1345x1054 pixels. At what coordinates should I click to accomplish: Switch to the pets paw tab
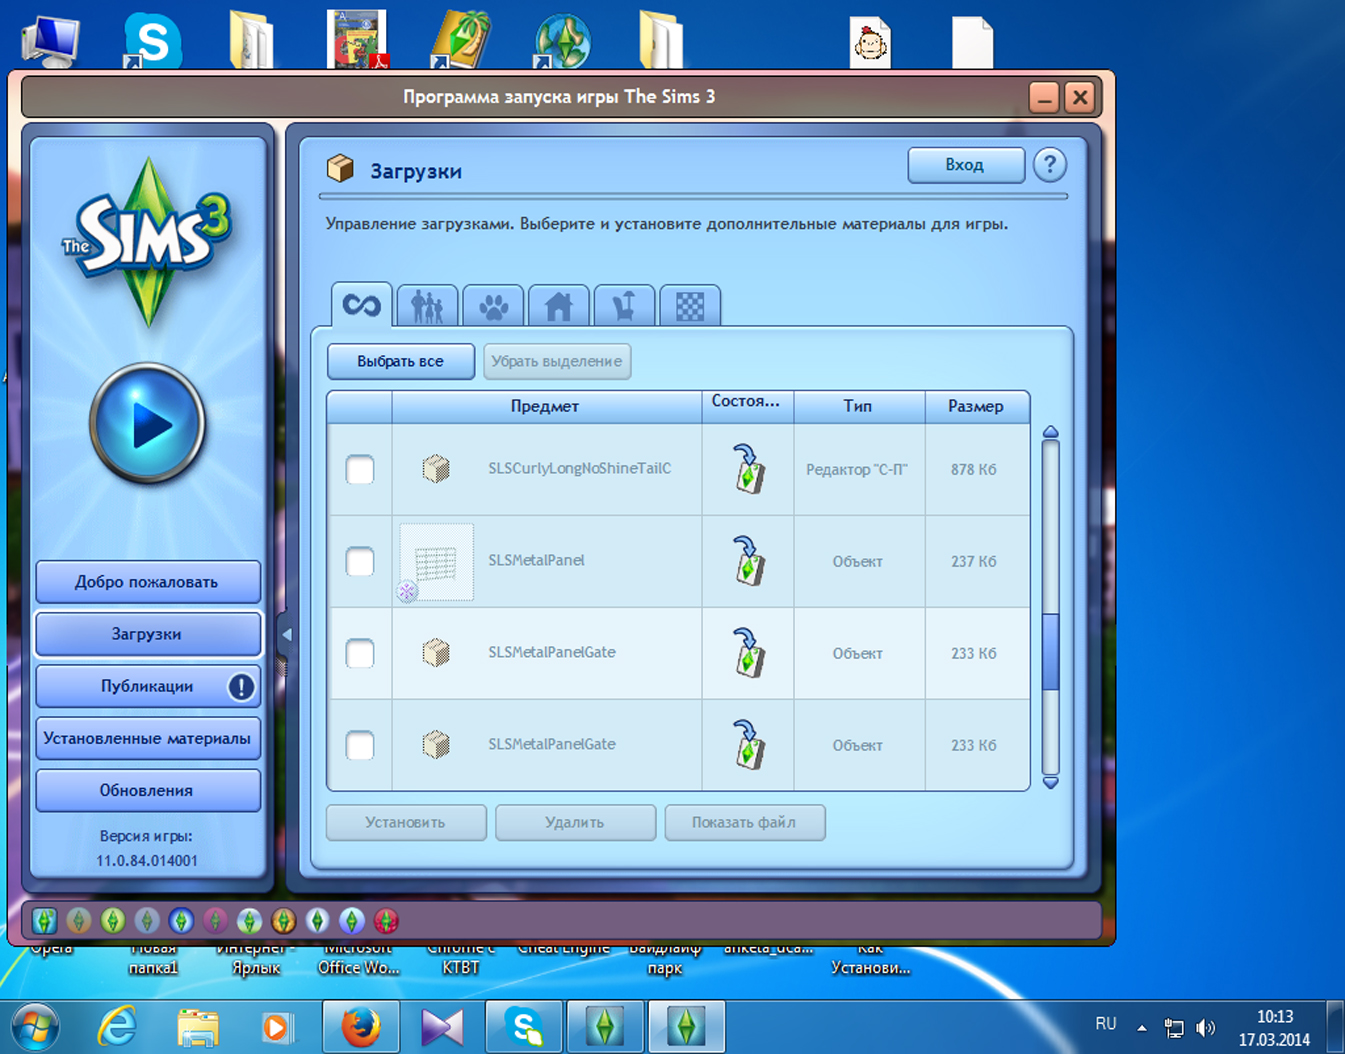(x=493, y=306)
